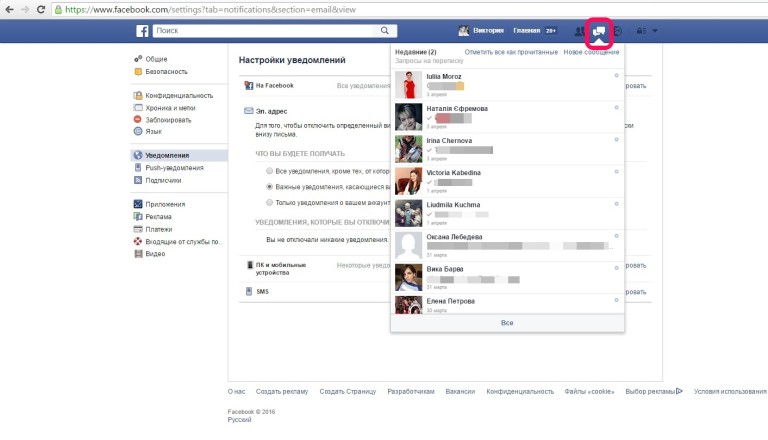Click Файлы «cookie» footer link
This screenshot has height=440, width=768.
589,391
